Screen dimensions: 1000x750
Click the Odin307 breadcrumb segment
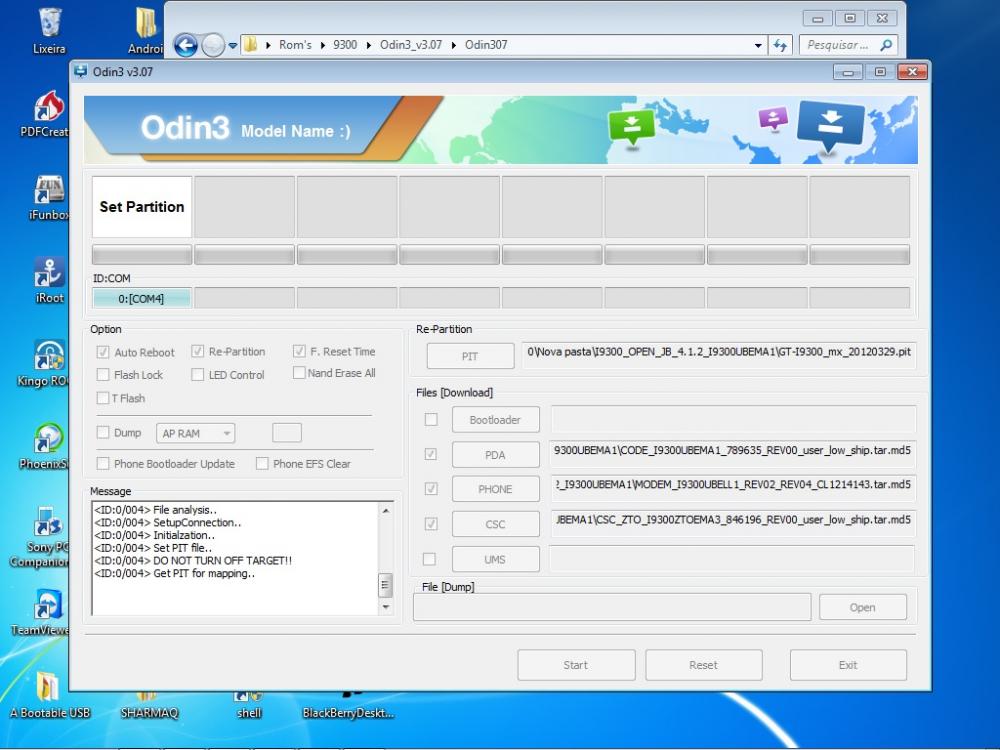pyautogui.click(x=486, y=45)
